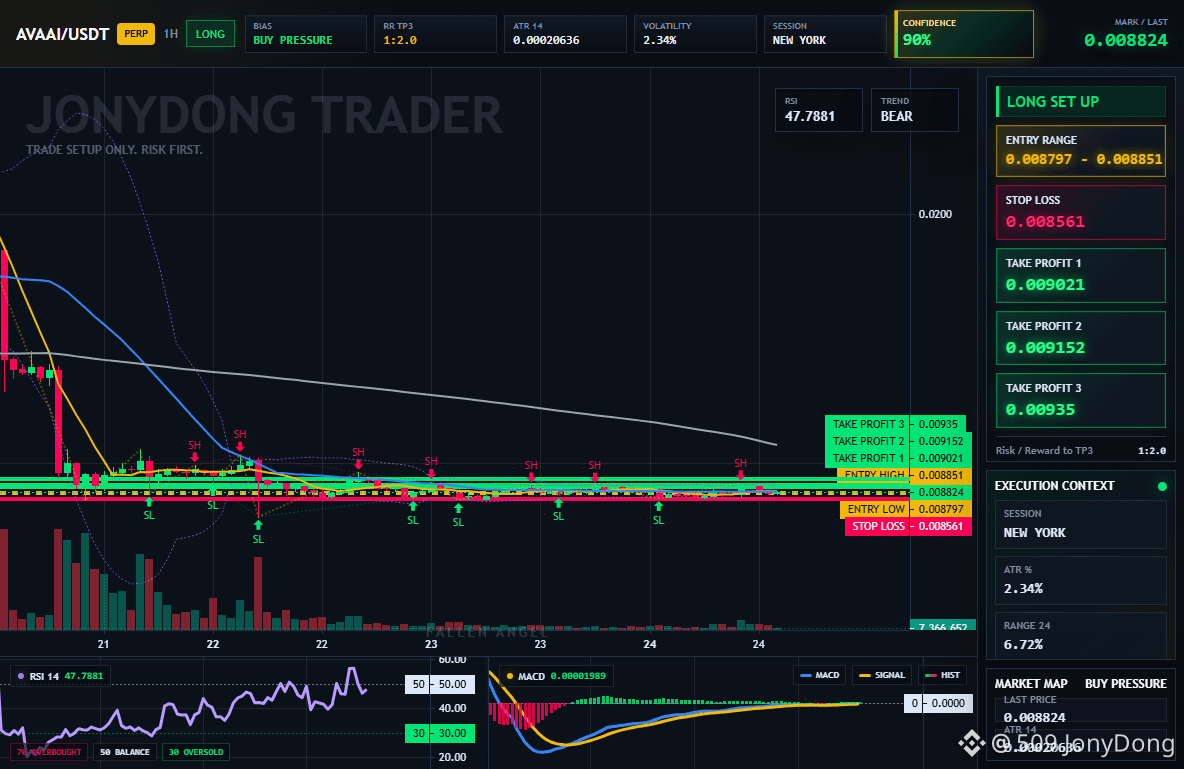1184x769 pixels.
Task: Click the Stop Loss chart line label
Action: pyautogui.click(x=877, y=526)
